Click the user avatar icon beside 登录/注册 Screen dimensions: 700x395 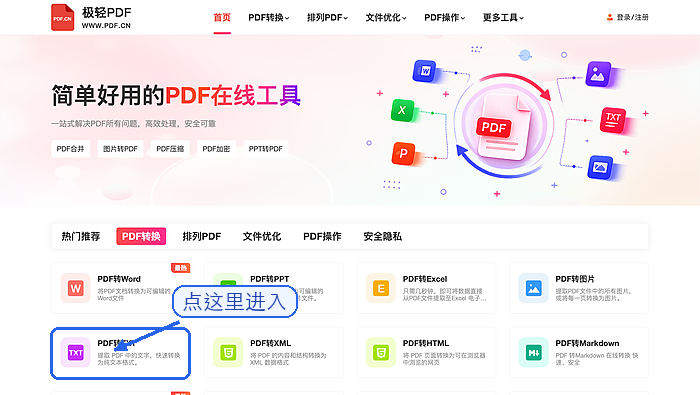tap(610, 17)
